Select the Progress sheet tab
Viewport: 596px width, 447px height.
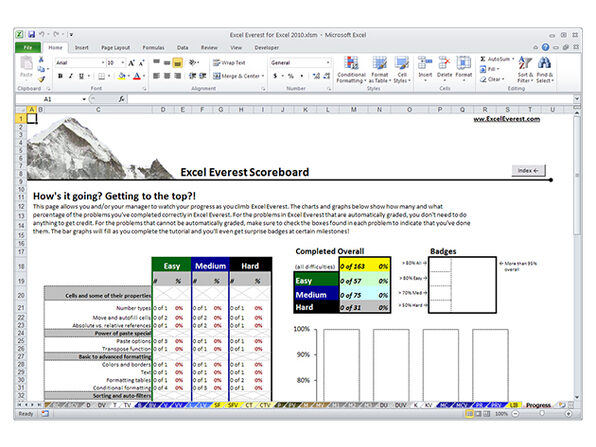(538, 405)
